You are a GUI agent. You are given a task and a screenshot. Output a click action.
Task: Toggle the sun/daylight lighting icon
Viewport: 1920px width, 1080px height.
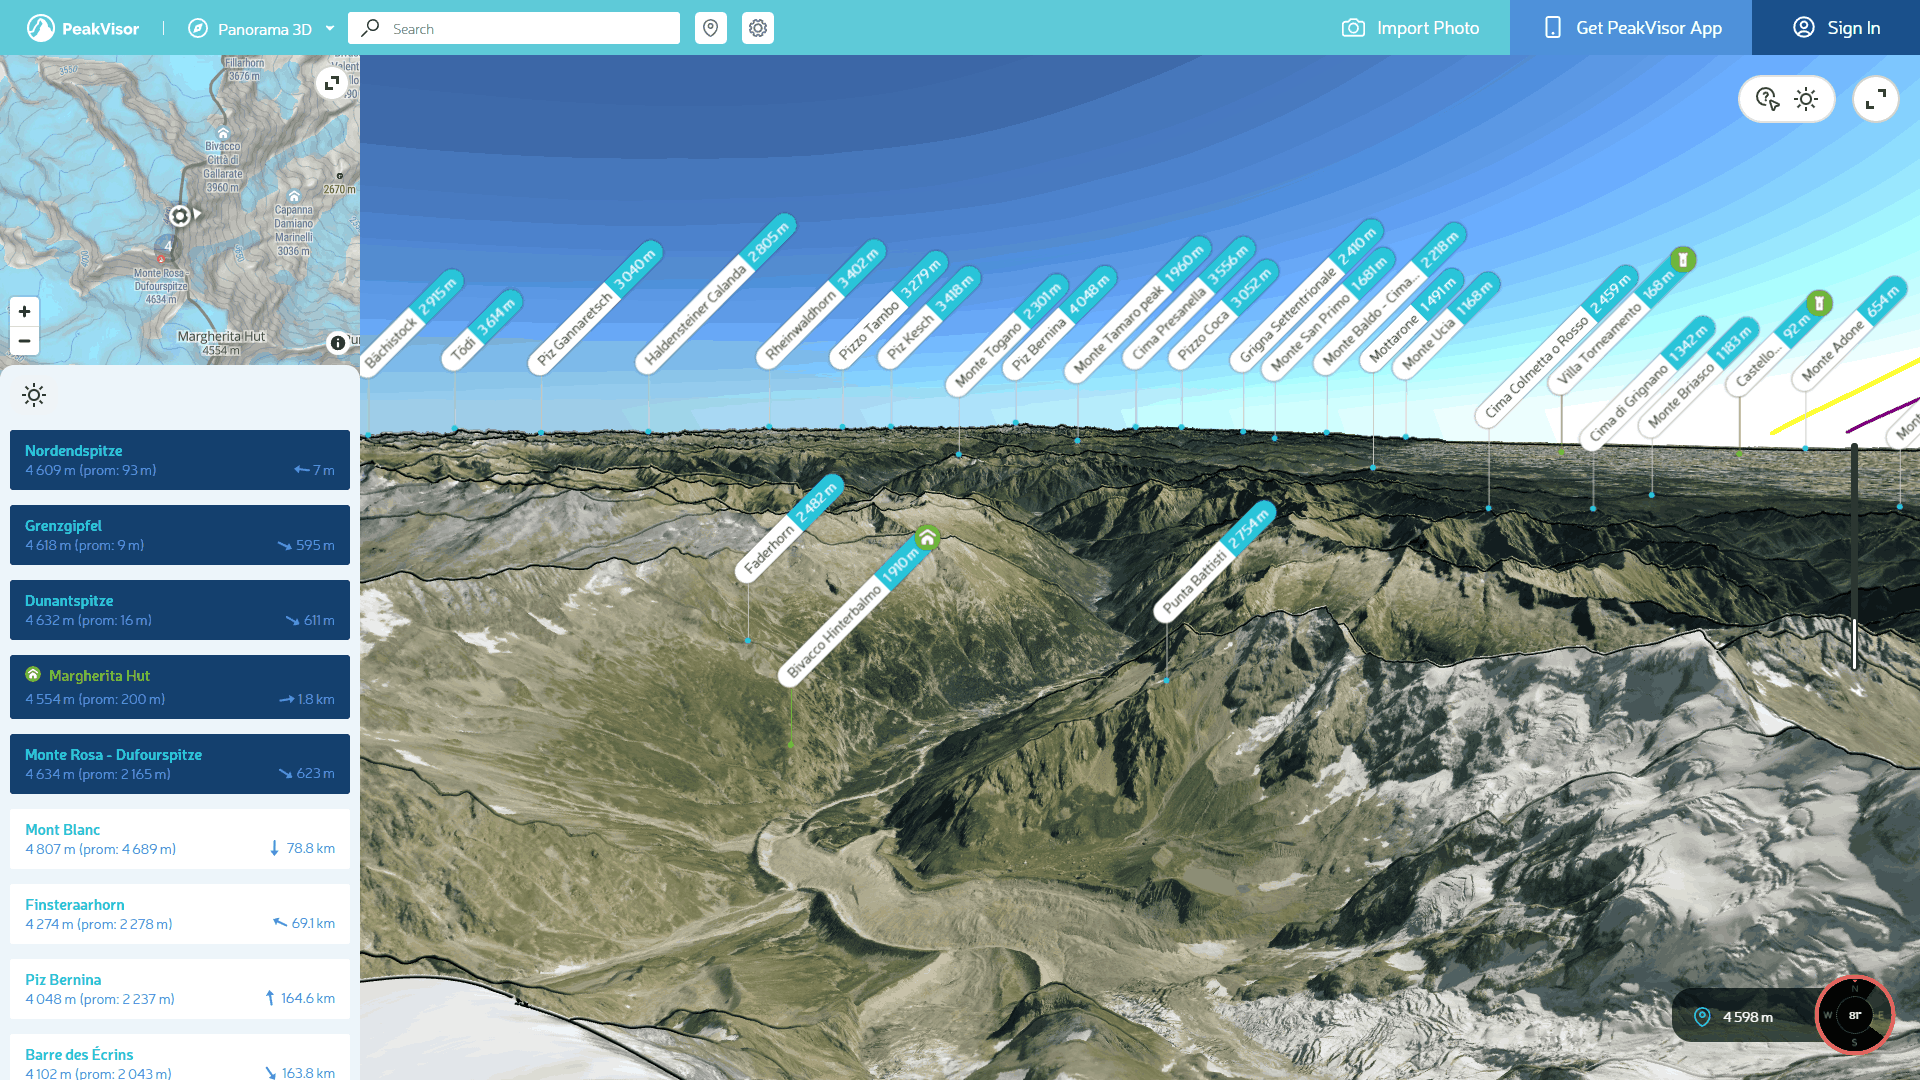pyautogui.click(x=1807, y=99)
